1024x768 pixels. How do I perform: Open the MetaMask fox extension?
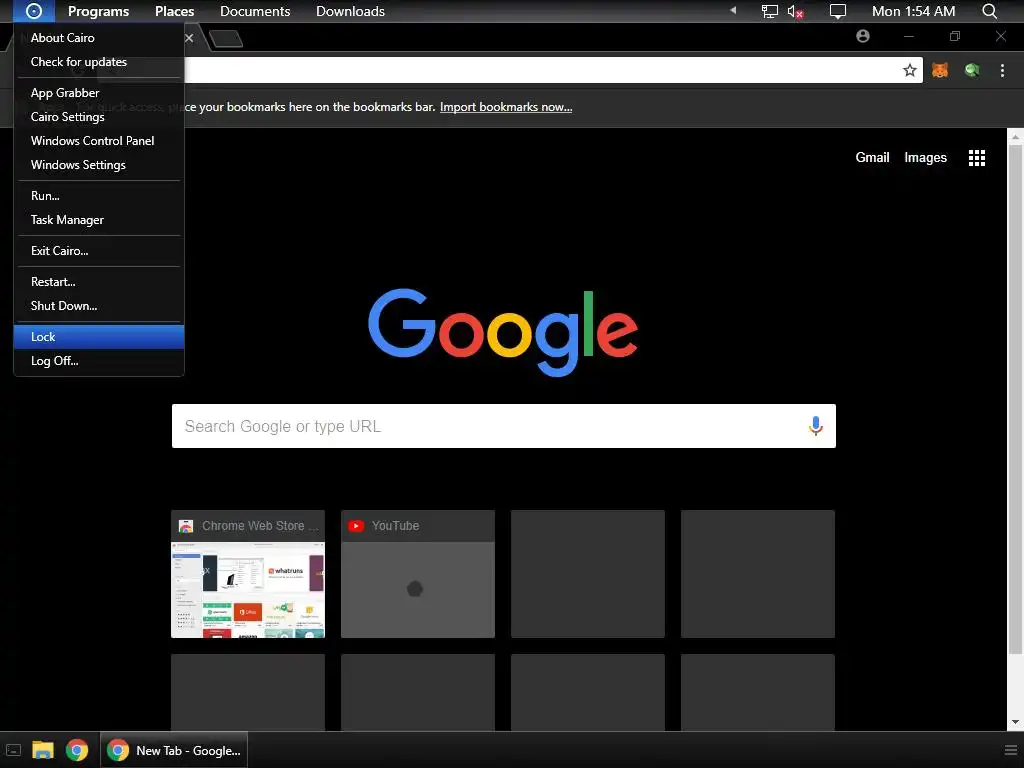click(940, 70)
